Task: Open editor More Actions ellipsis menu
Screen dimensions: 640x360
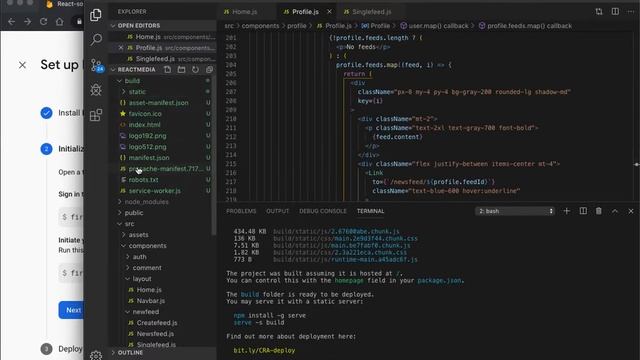Action: (631, 11)
